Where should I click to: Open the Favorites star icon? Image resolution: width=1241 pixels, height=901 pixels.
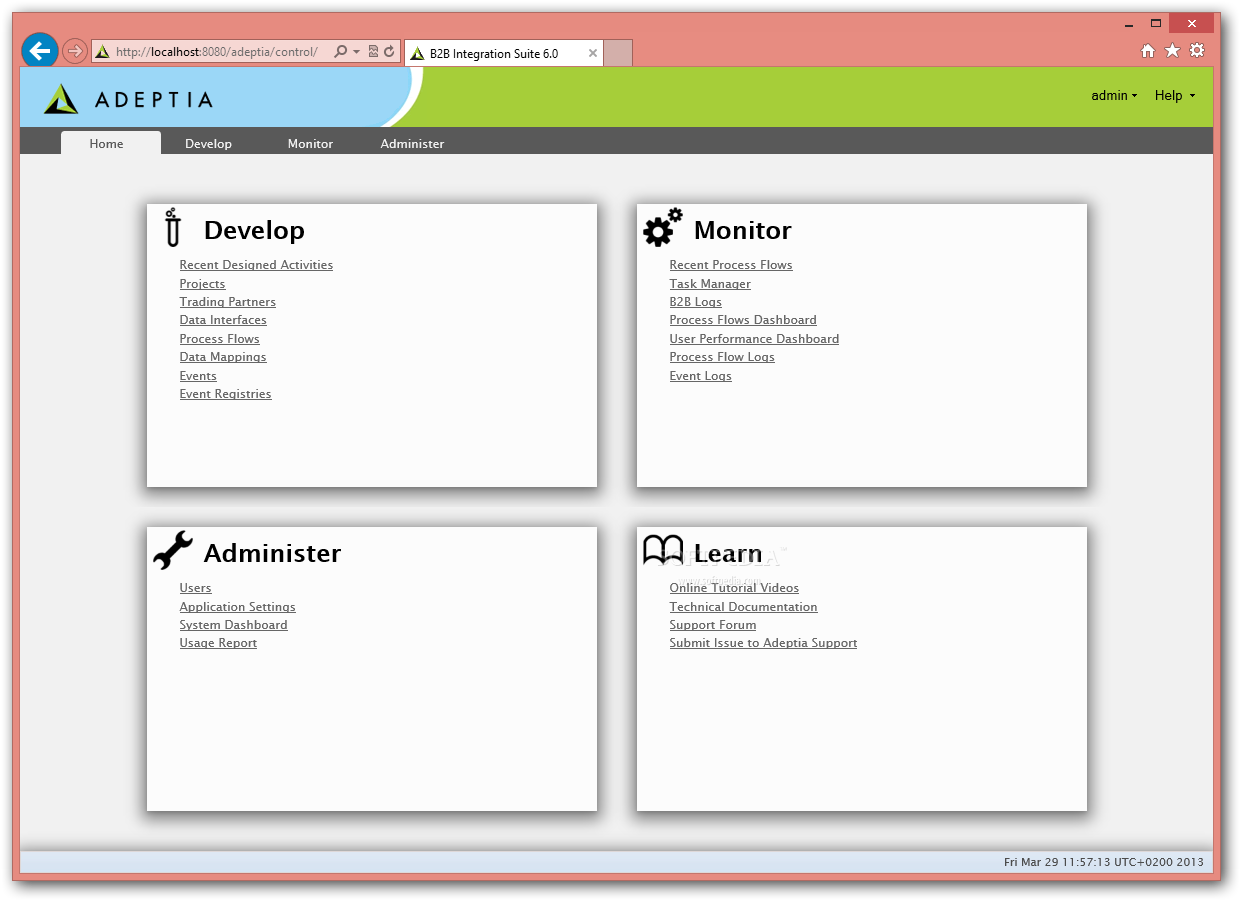(x=1172, y=51)
